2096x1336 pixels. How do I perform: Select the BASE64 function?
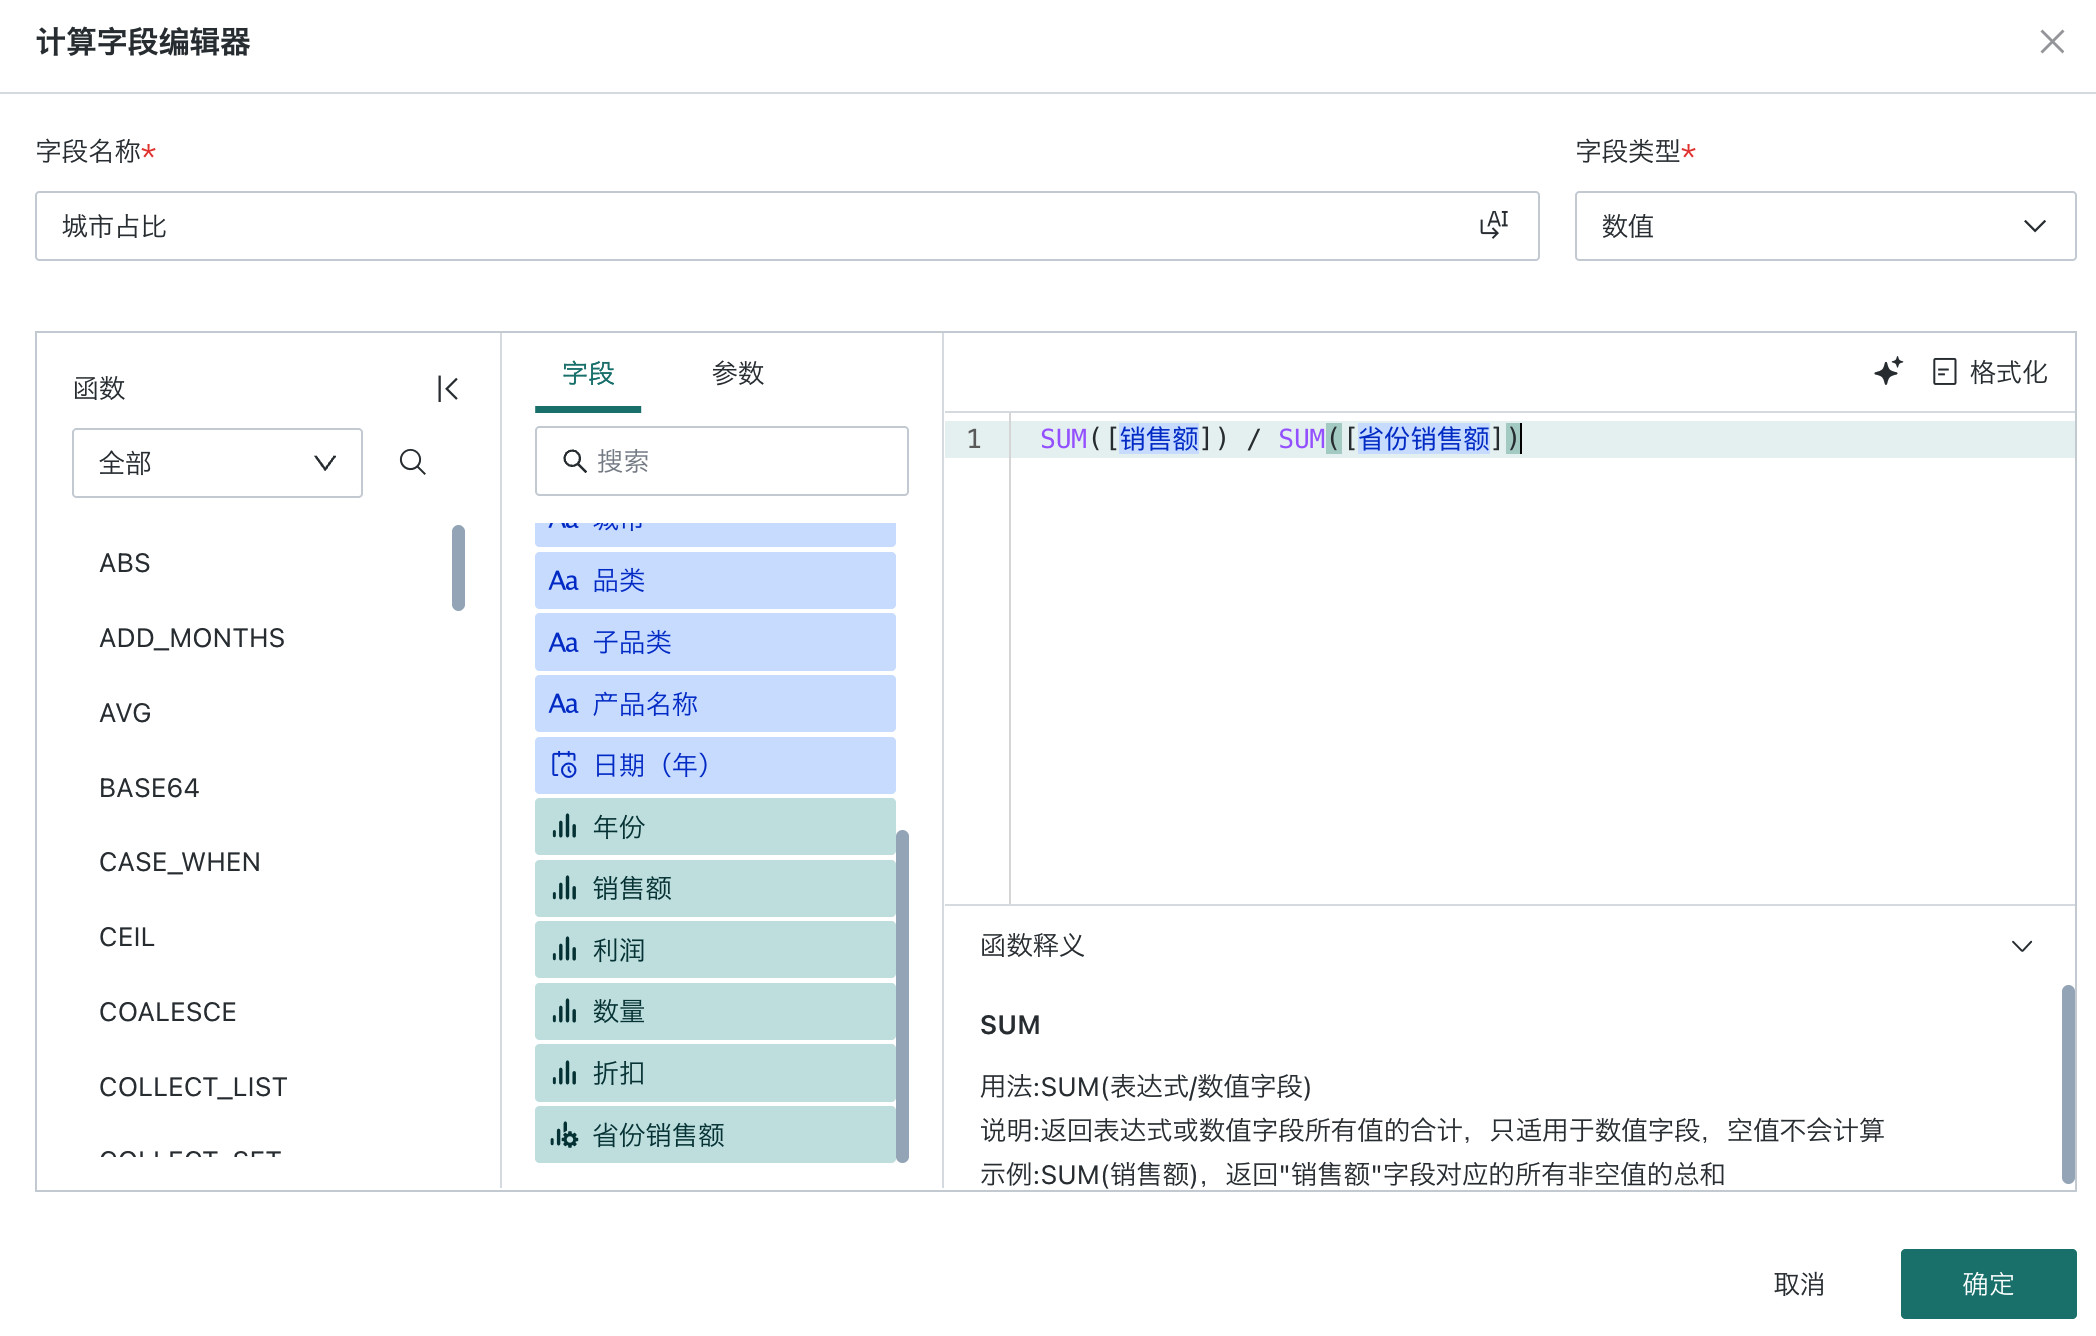click(149, 788)
